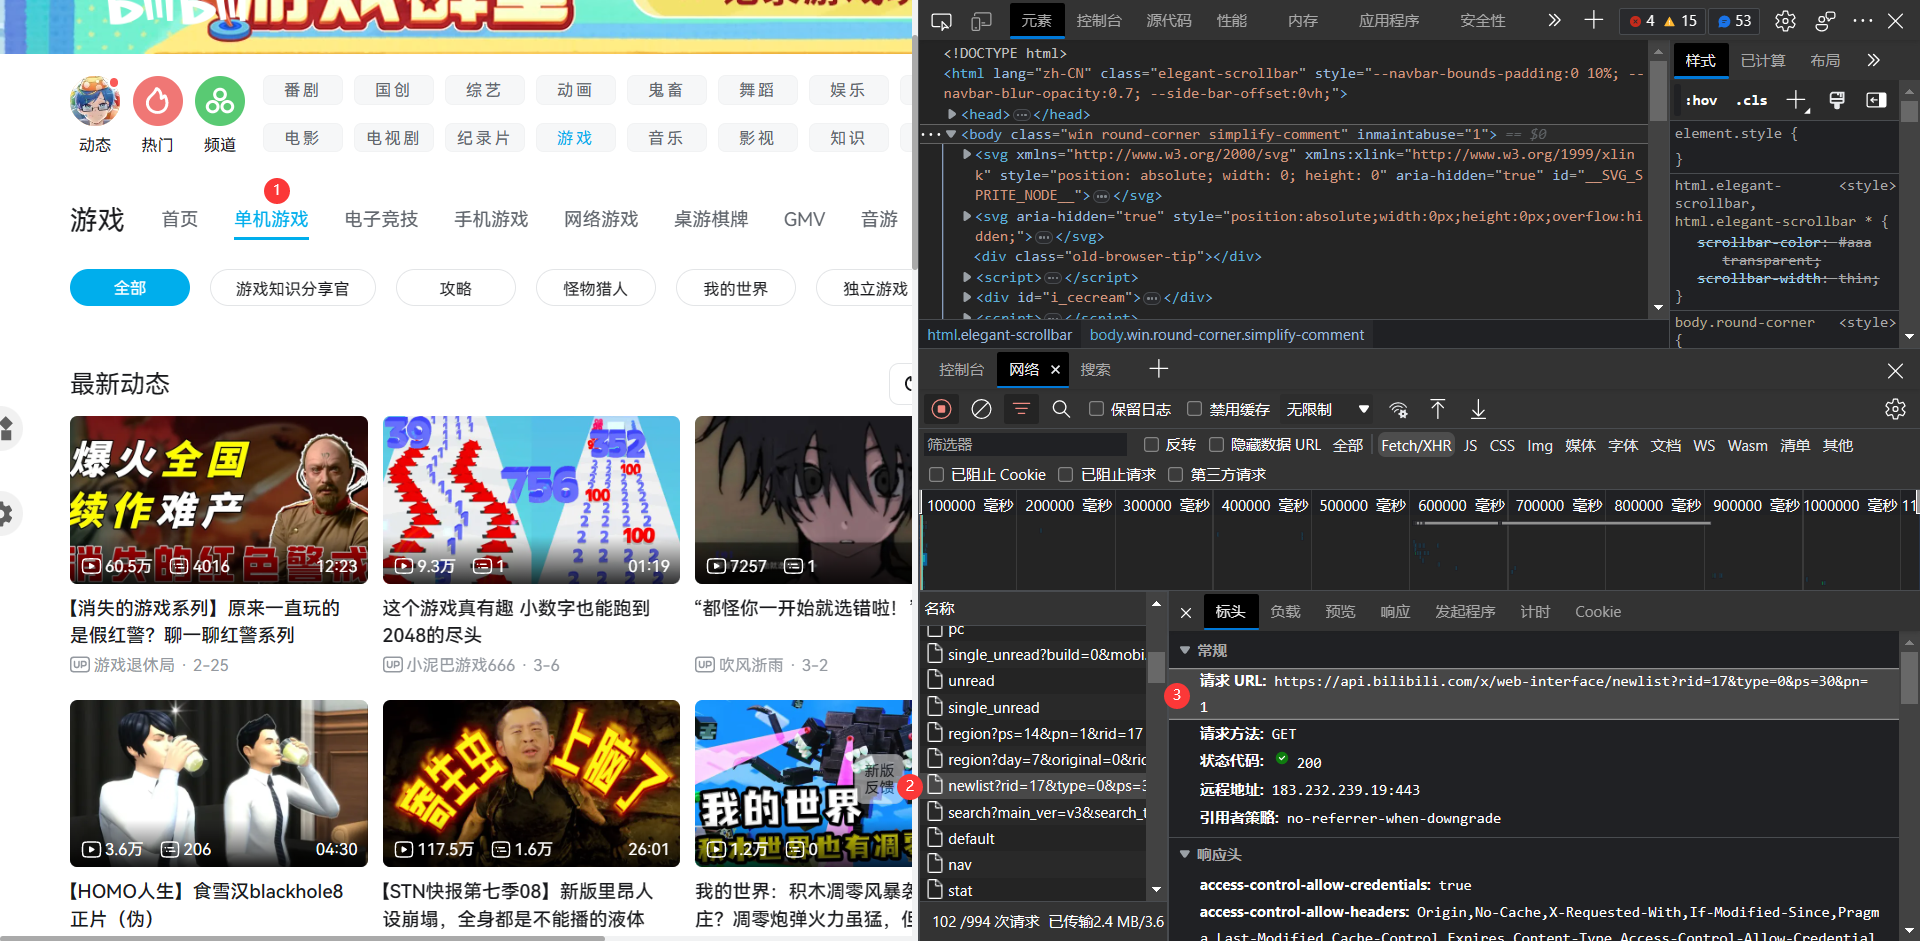Click the blue issues badge showing 53
Image resolution: width=1920 pixels, height=941 pixels.
pos(1735,20)
